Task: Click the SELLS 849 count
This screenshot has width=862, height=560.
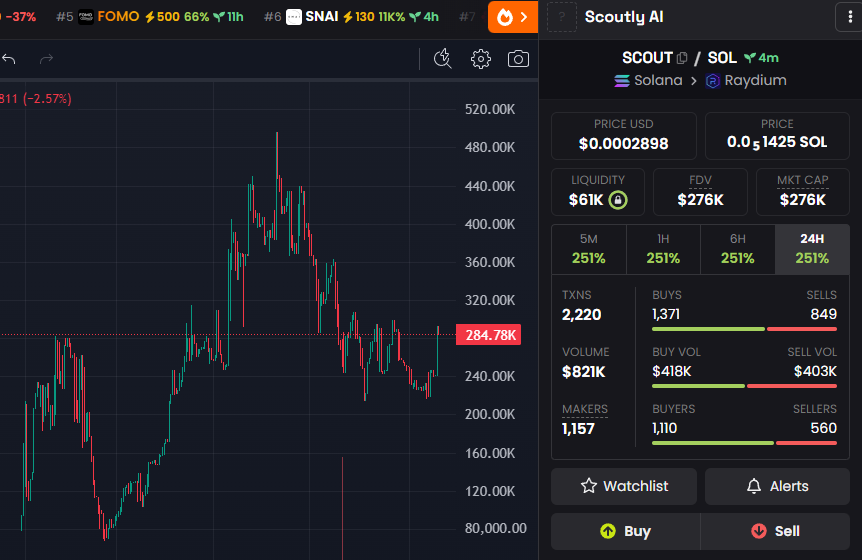Action: [824, 314]
